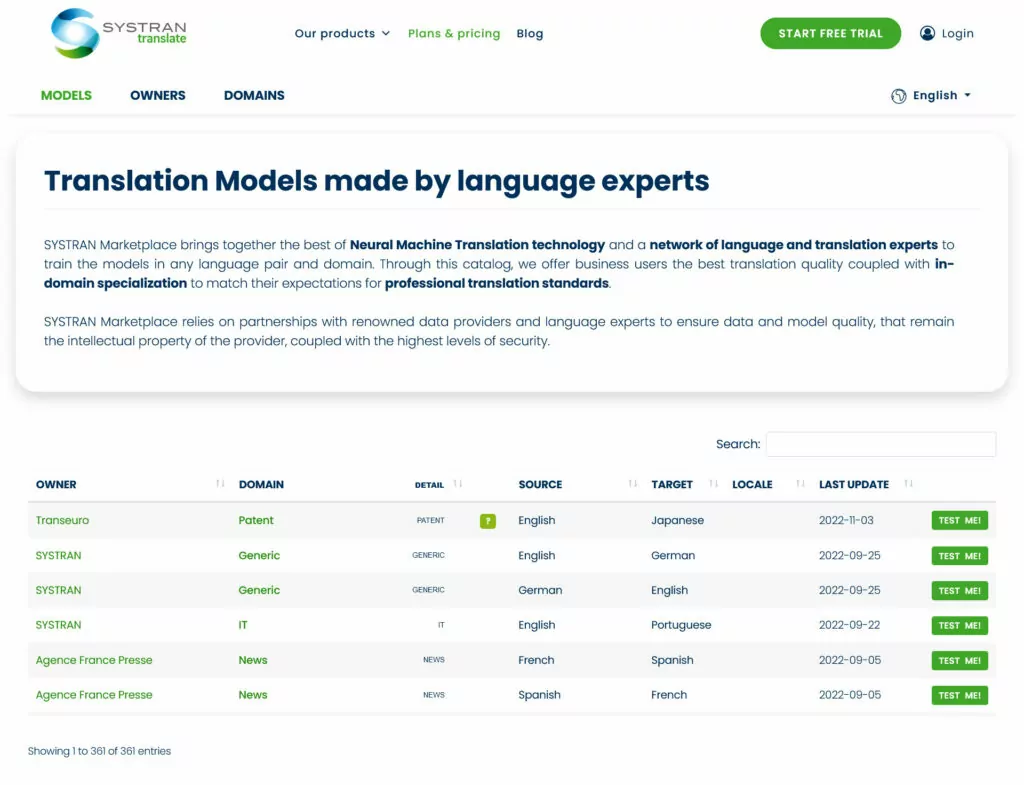This screenshot has height=785, width=1024.
Task: Click the green question mark badge in Transeuro row
Action: click(487, 521)
